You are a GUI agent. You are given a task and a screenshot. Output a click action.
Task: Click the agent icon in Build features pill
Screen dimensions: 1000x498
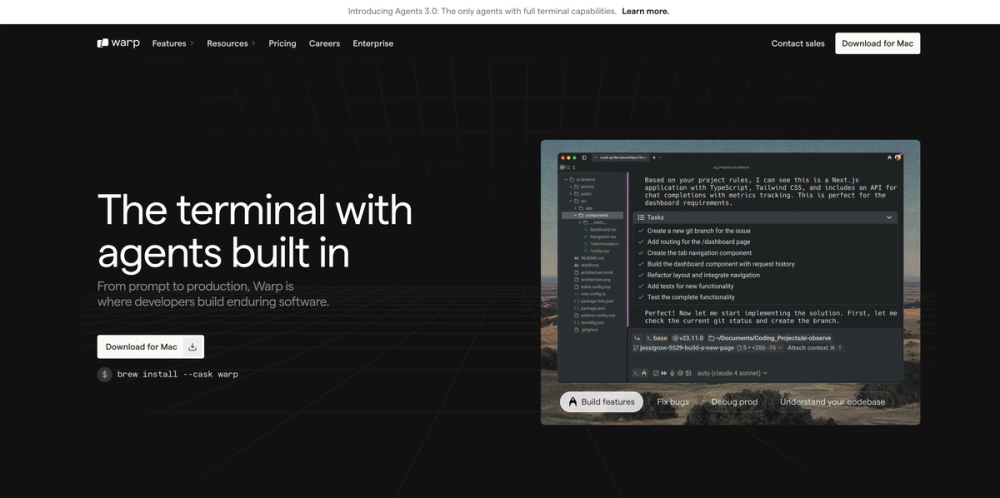click(x=573, y=402)
